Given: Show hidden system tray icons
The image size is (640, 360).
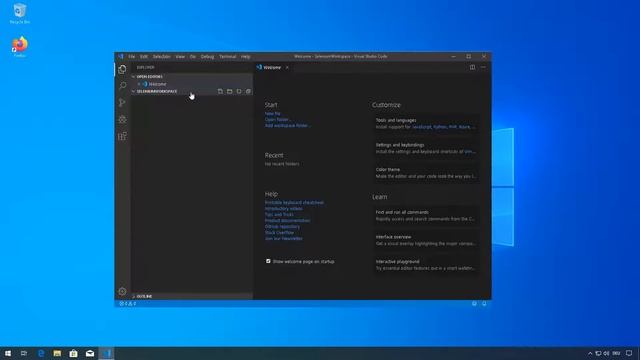Looking at the screenshot, I should (590, 353).
